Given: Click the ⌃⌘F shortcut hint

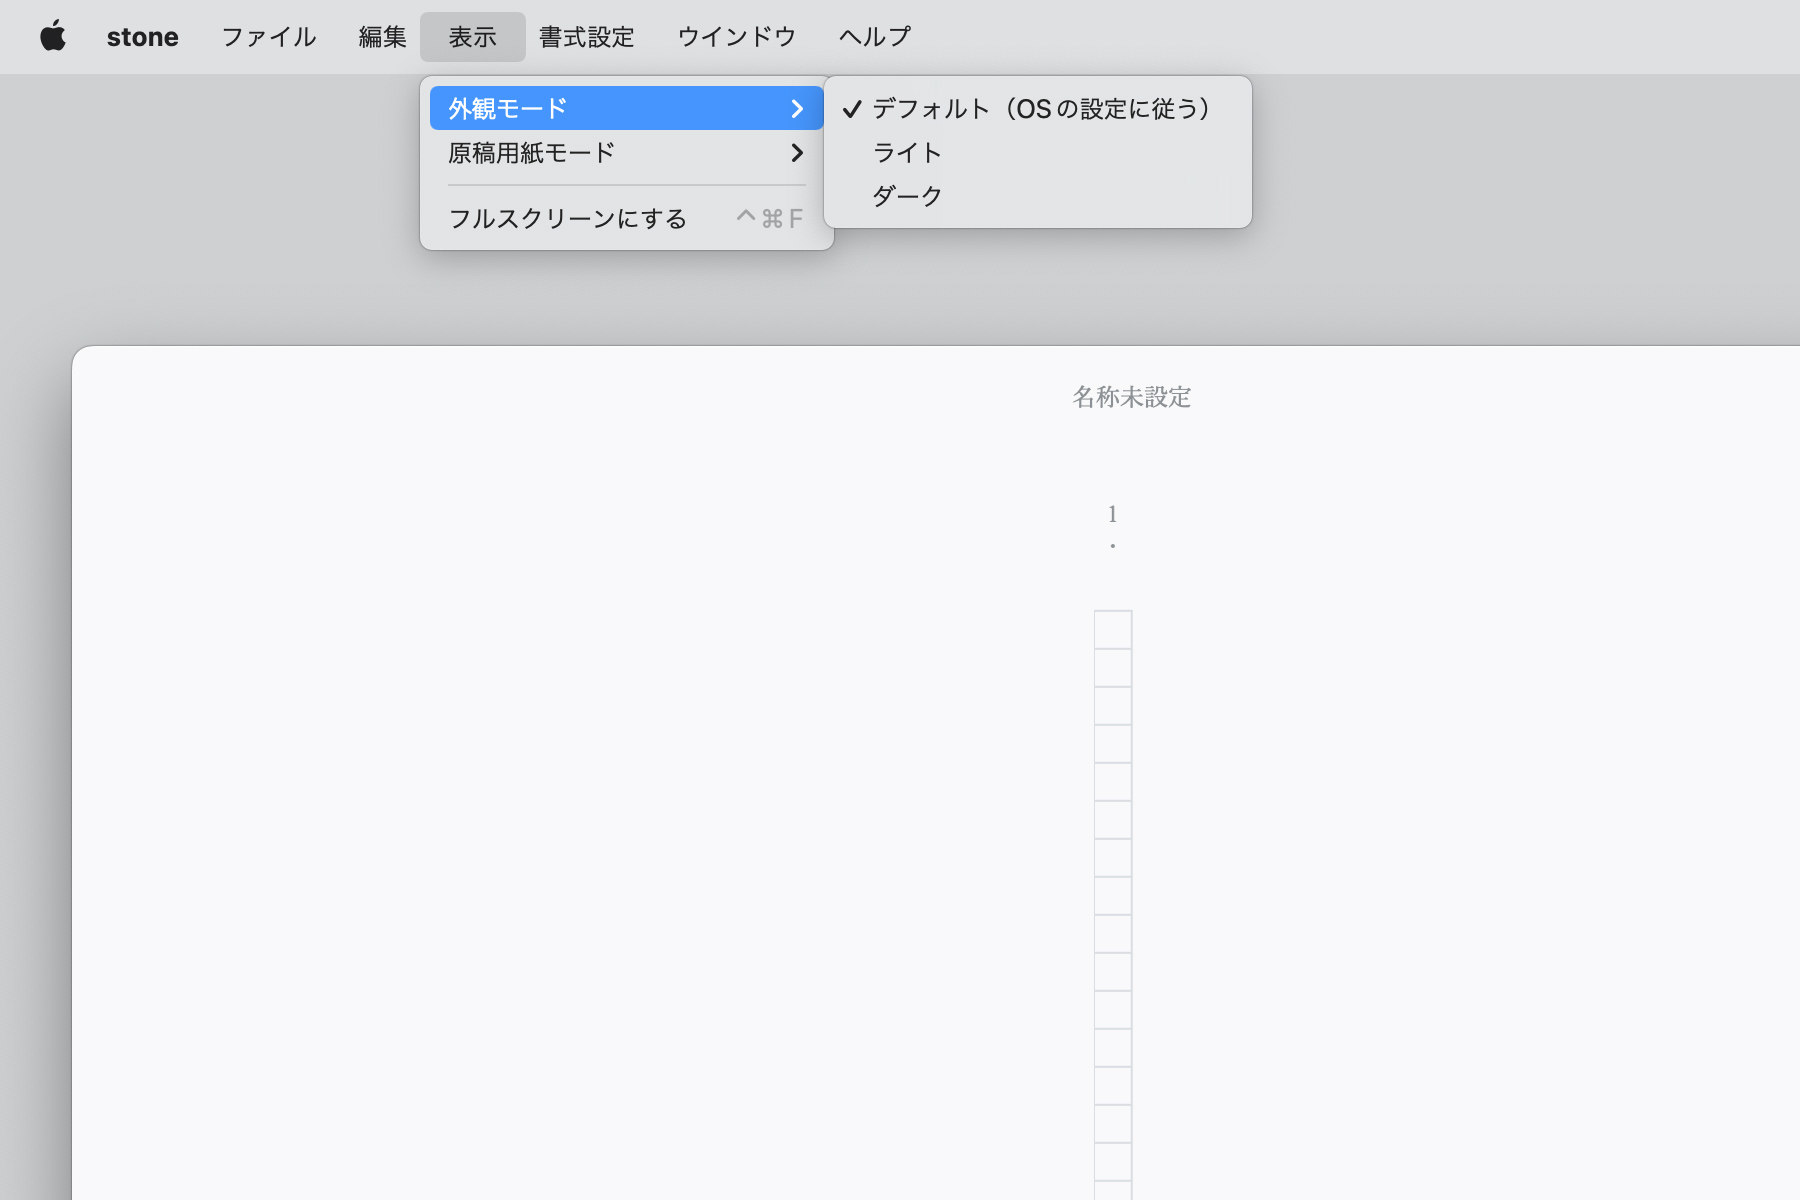Looking at the screenshot, I should (x=769, y=218).
